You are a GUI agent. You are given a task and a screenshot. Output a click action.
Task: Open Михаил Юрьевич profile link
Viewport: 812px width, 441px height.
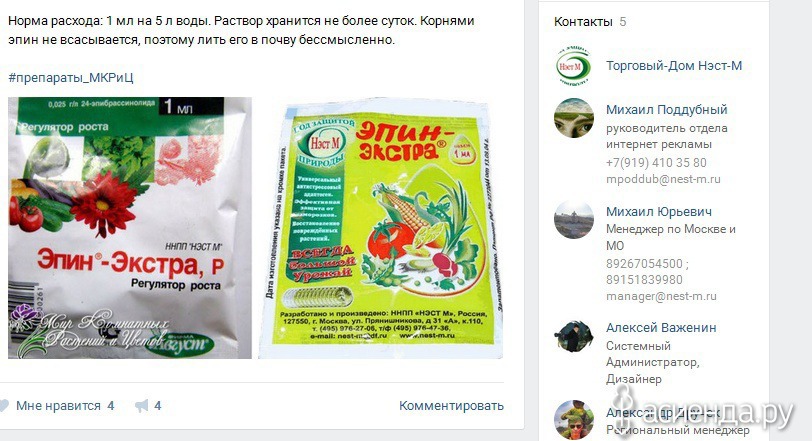tap(659, 212)
